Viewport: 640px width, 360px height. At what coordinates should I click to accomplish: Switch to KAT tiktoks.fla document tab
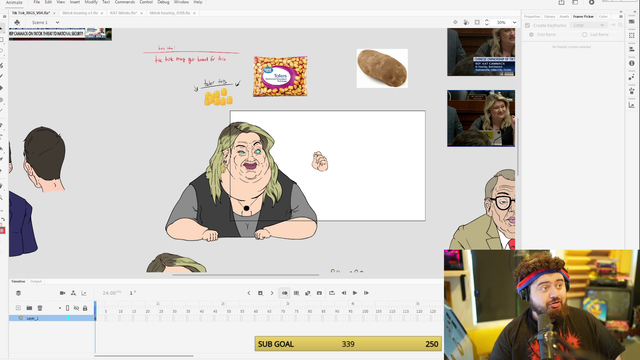[x=123, y=13]
